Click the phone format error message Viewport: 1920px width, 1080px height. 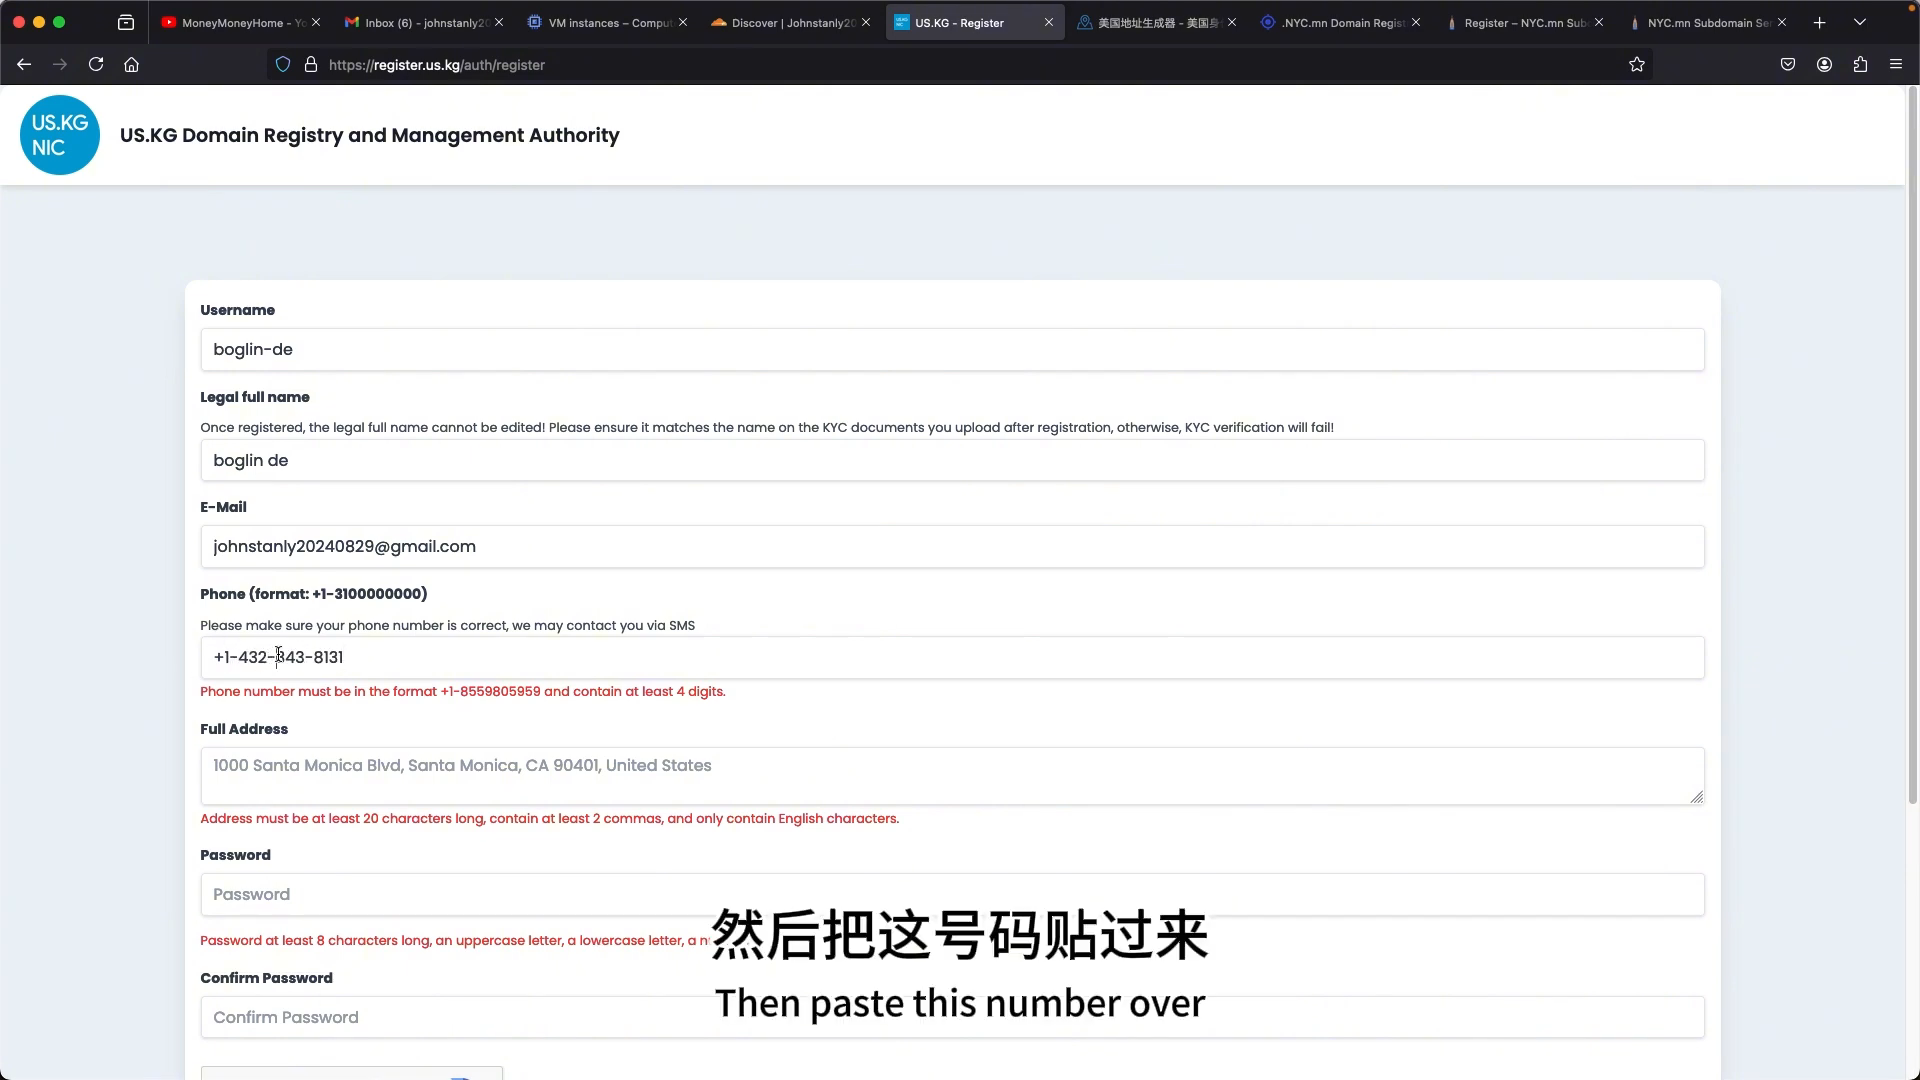(x=463, y=692)
